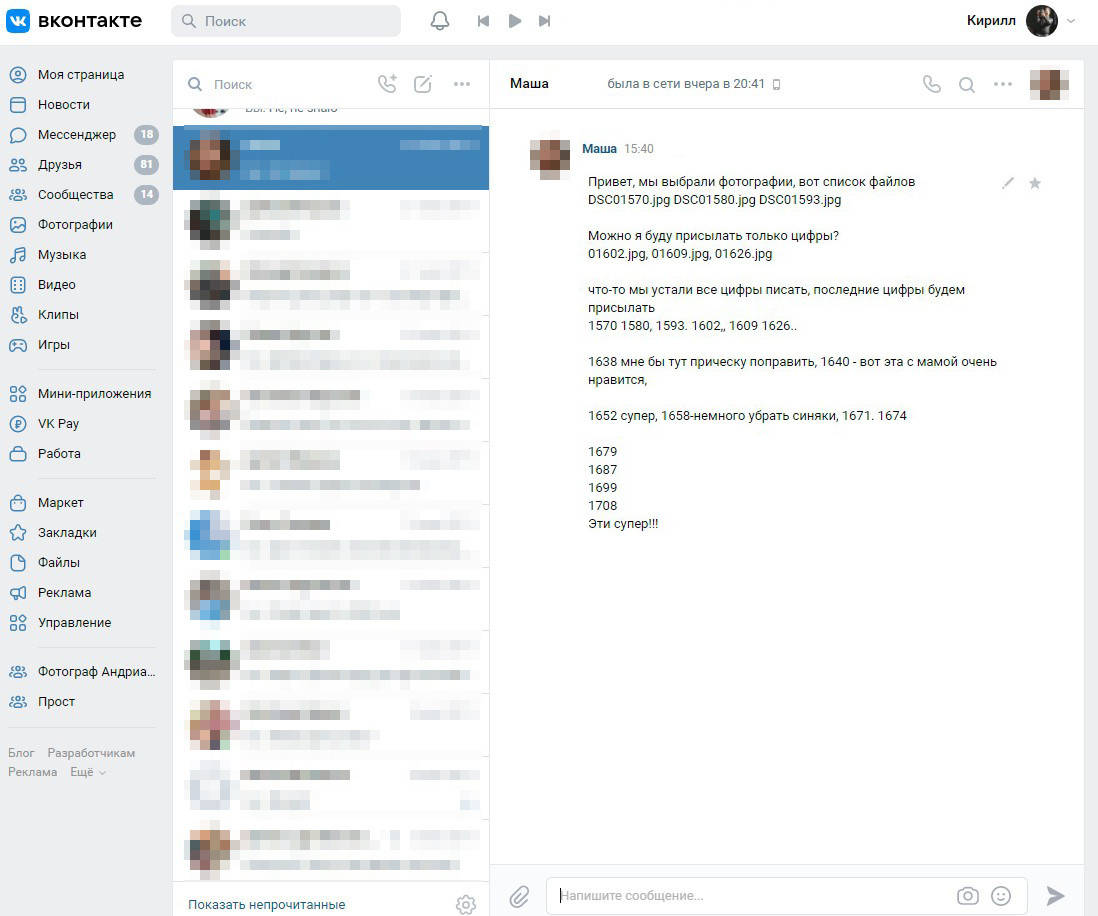Compose a new message with pencil icon

423,84
